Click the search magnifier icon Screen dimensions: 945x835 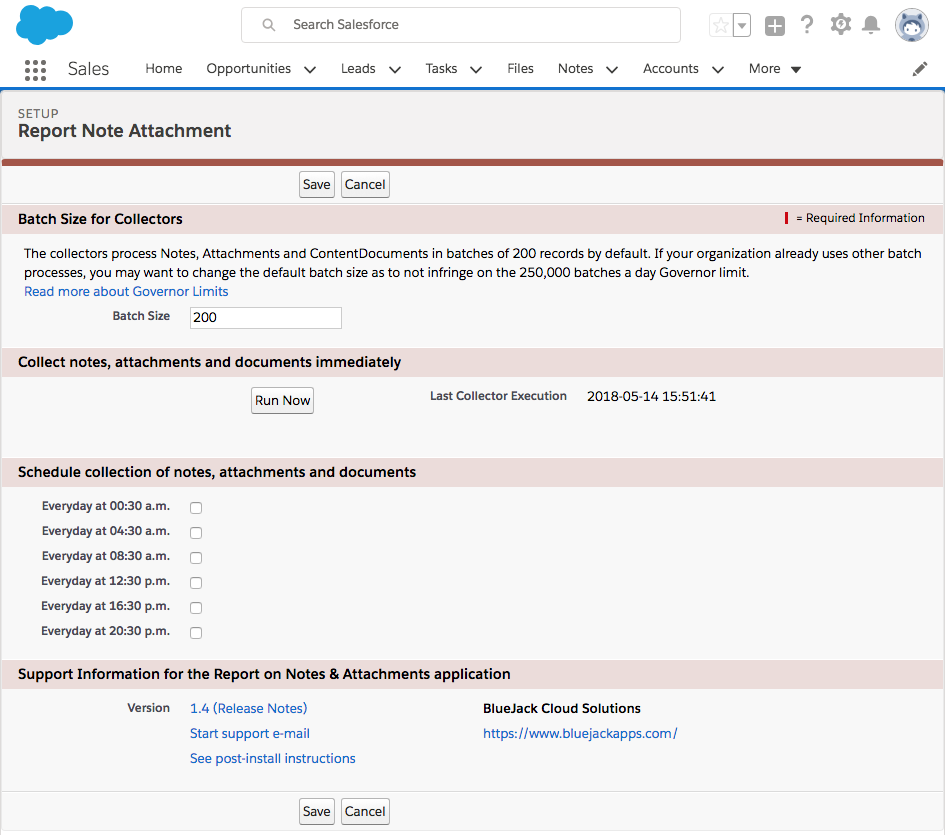pyautogui.click(x=269, y=25)
